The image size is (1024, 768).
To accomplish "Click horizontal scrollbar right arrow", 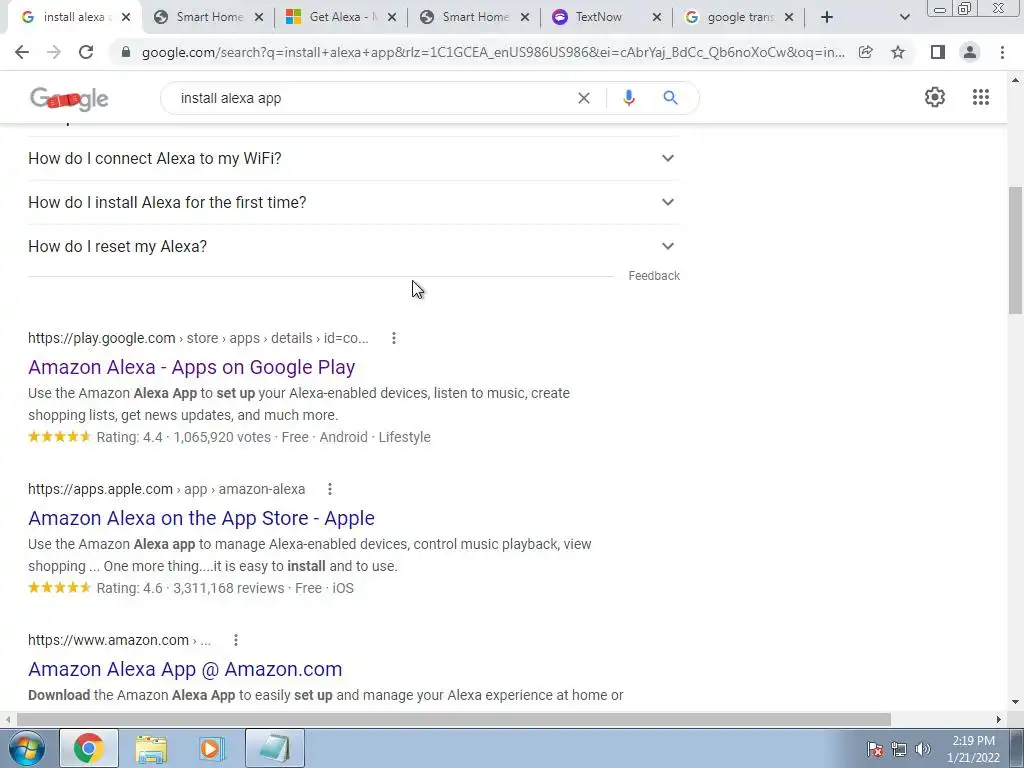I will pos(999,719).
